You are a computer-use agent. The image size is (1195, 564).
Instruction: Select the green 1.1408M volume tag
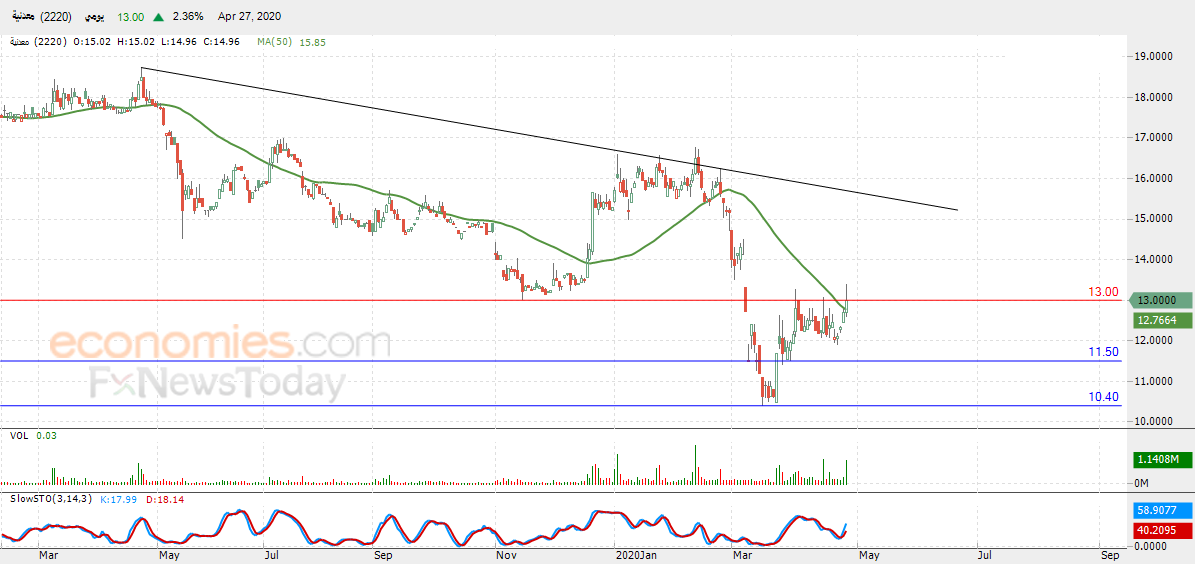[1160, 460]
